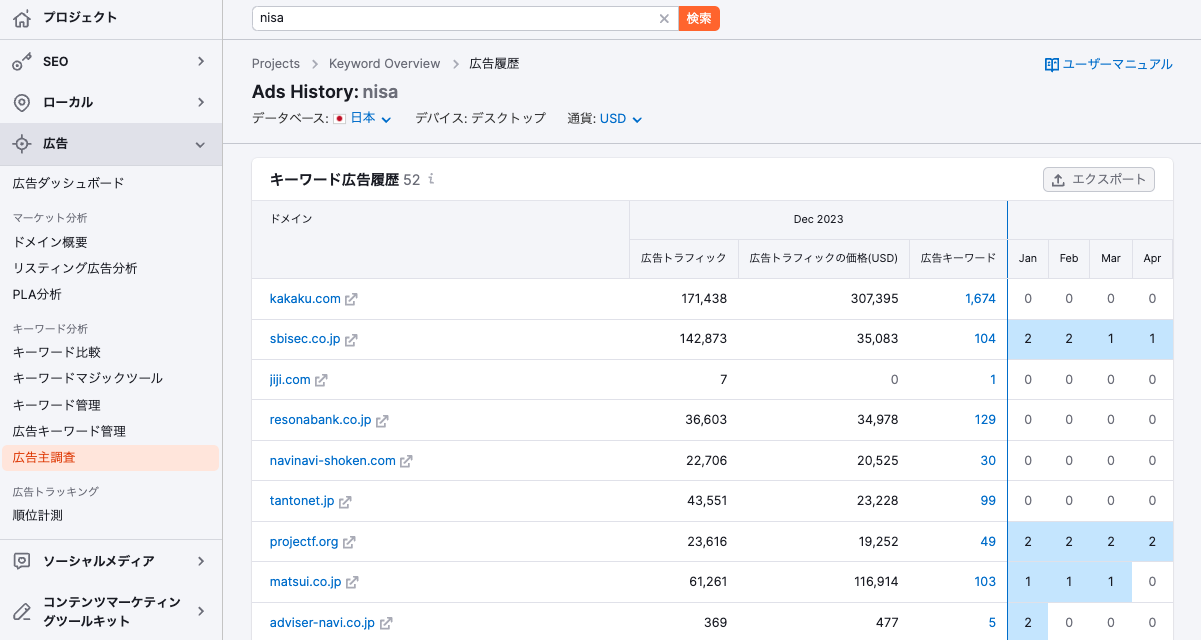1201x640 pixels.
Task: Open キーワード比較 in the sidebar
Action: [x=57, y=352]
